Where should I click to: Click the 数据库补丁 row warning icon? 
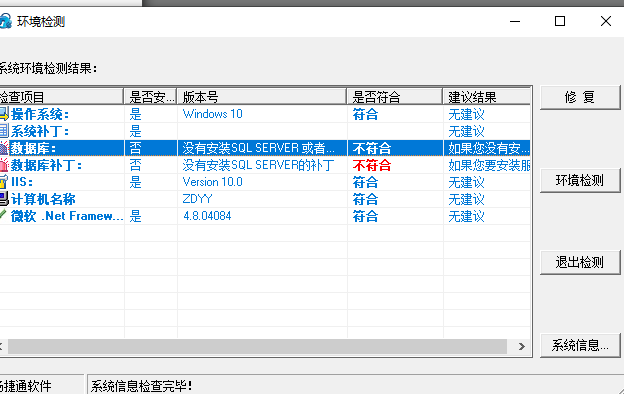(x=4, y=165)
